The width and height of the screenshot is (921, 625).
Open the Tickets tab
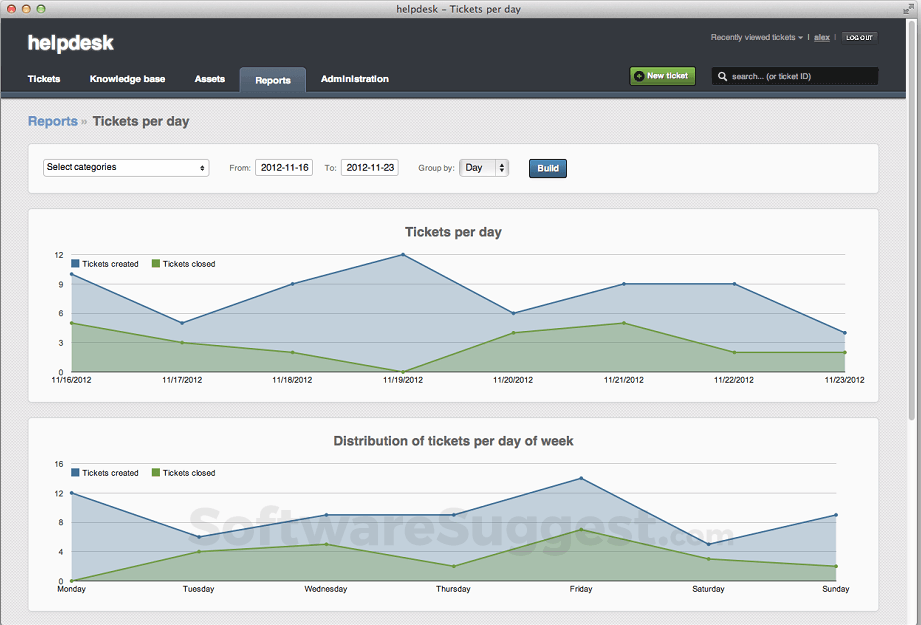44,79
